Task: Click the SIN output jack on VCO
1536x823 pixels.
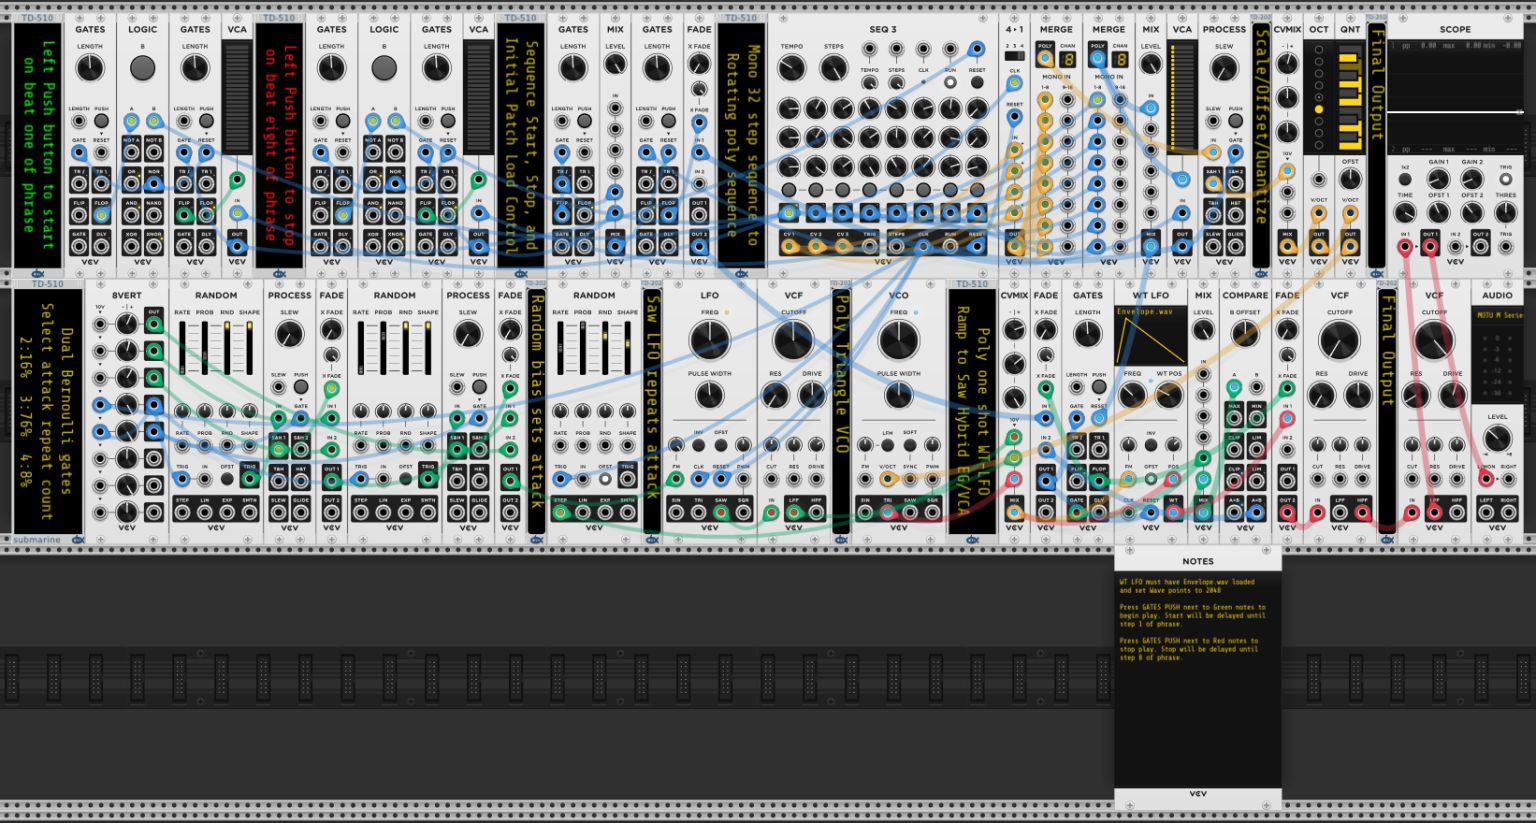Action: (x=865, y=512)
